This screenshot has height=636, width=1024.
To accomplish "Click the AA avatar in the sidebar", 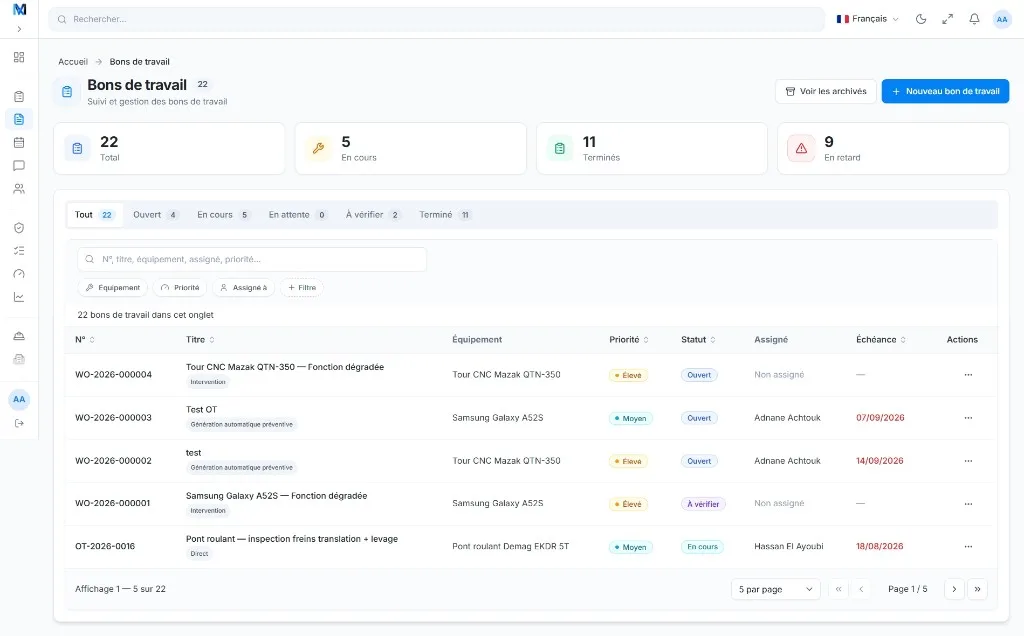I will (x=19, y=399).
